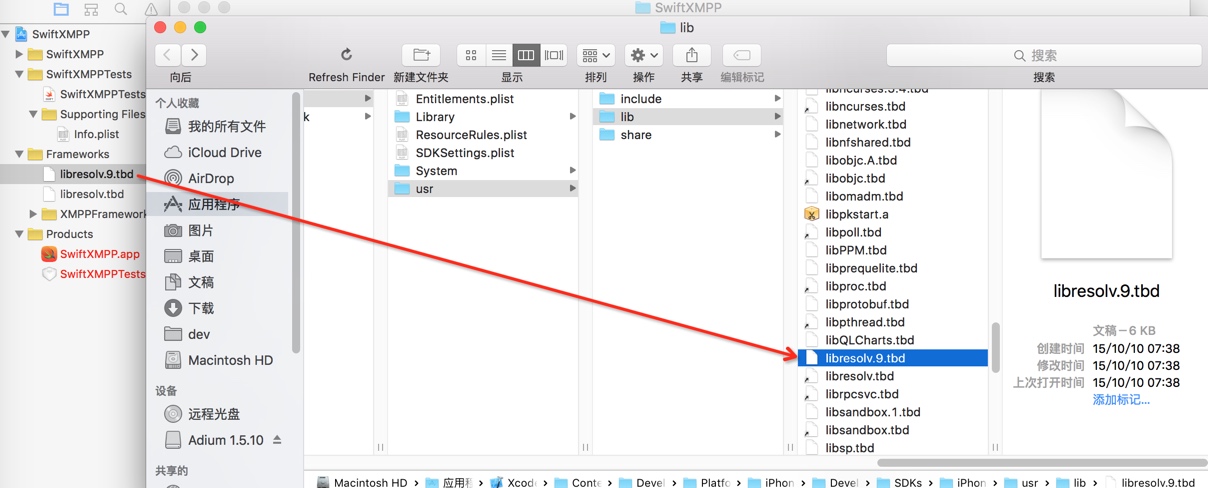Collapse SwiftXMPP project root in Xcode
This screenshot has height=488, width=1208.
point(6,34)
